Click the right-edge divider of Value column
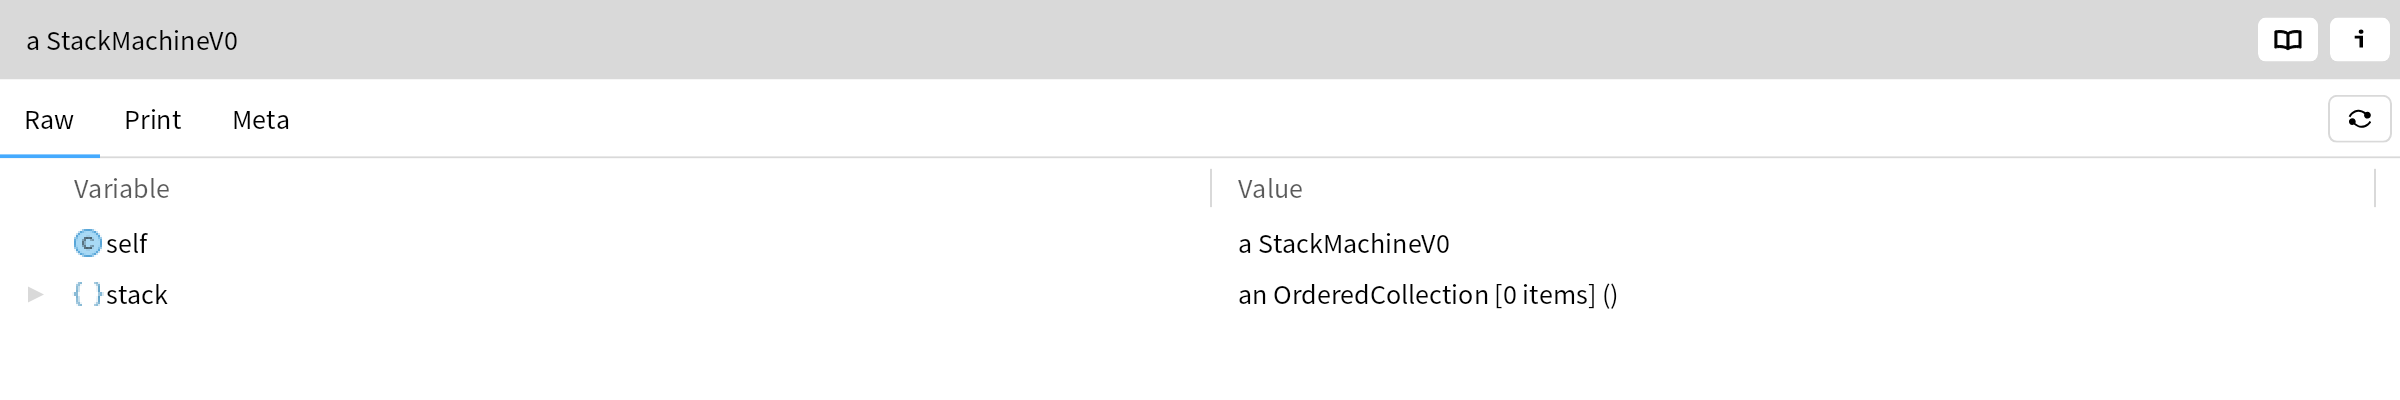Viewport: 2400px width, 400px height. [x=2375, y=188]
